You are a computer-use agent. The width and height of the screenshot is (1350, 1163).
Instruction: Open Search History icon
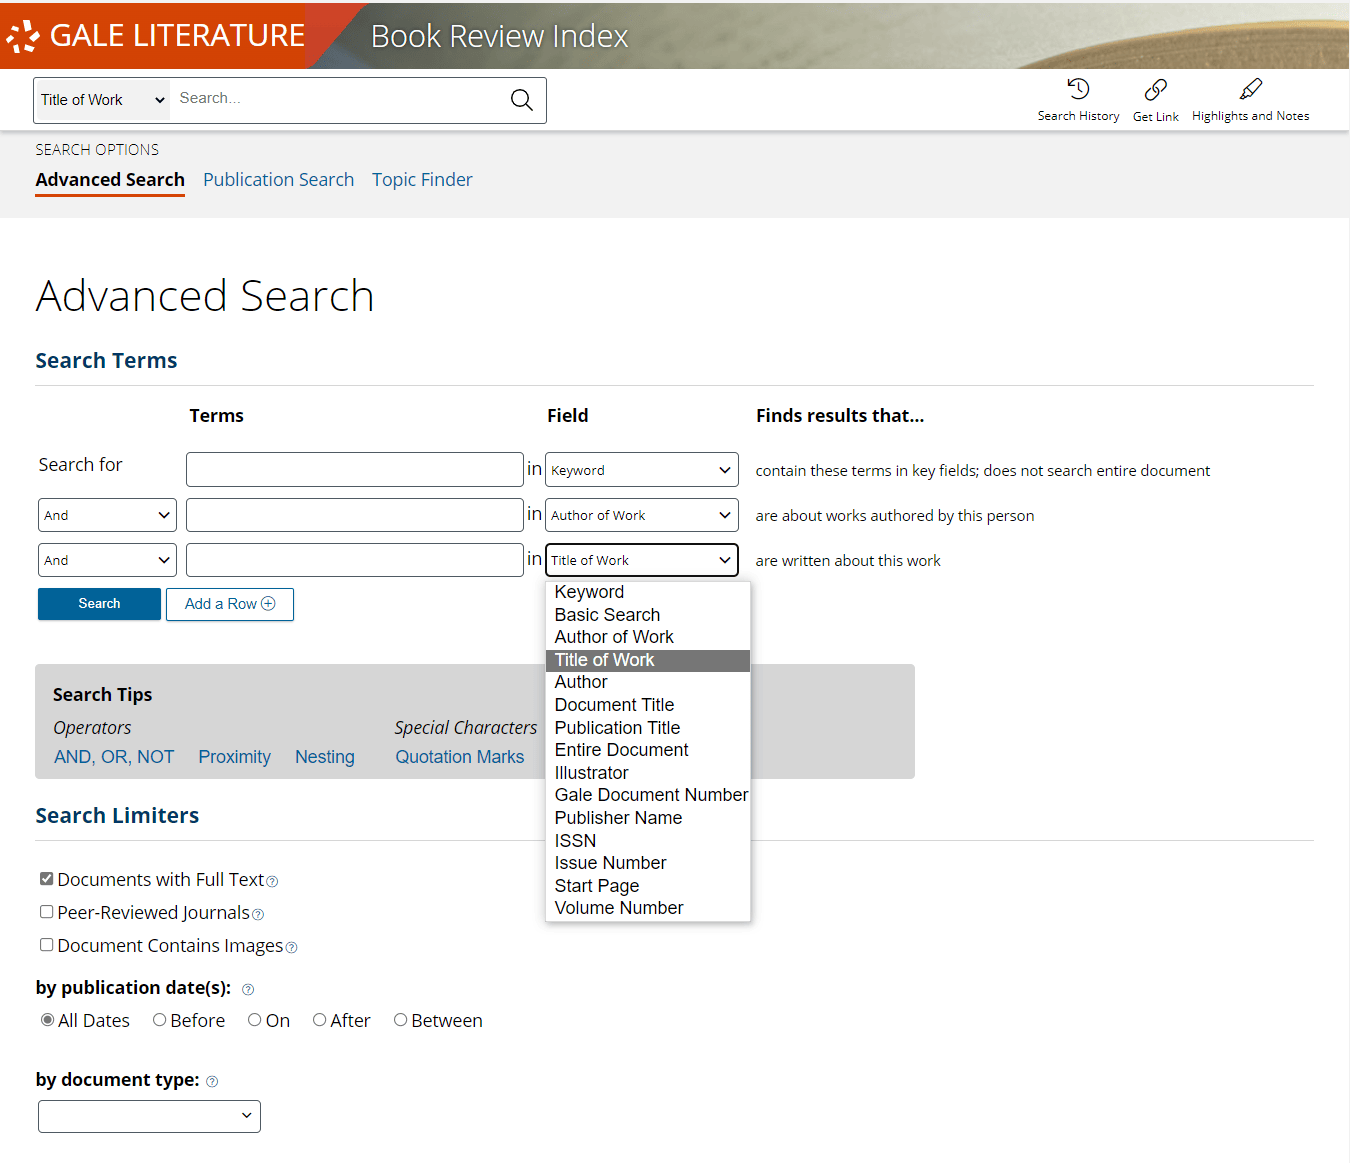coord(1078,89)
